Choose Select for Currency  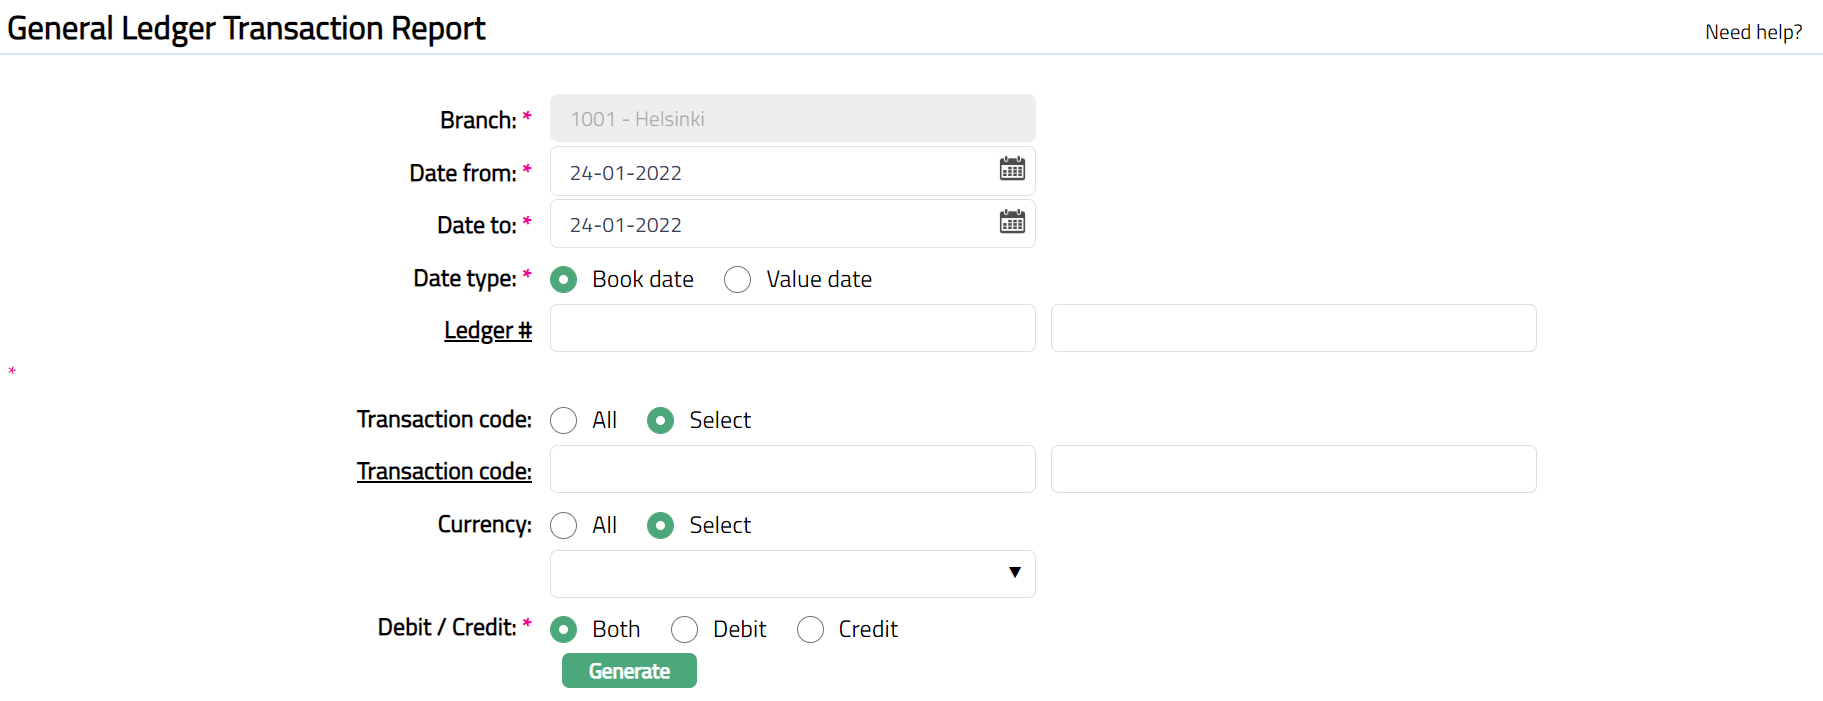[660, 526]
